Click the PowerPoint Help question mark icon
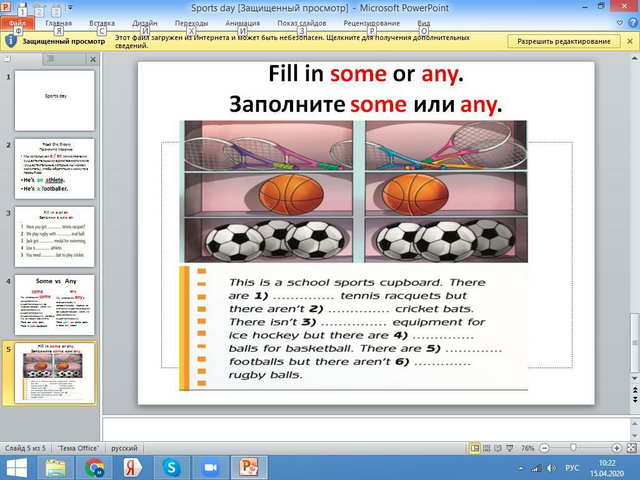The image size is (640, 480). click(x=632, y=23)
